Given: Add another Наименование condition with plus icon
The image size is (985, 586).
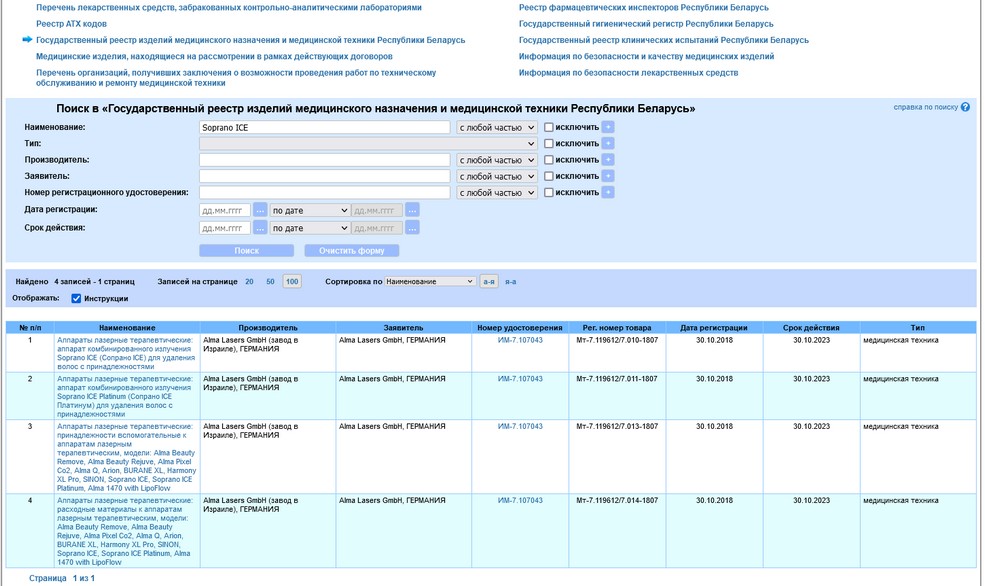Looking at the screenshot, I should pos(607,128).
